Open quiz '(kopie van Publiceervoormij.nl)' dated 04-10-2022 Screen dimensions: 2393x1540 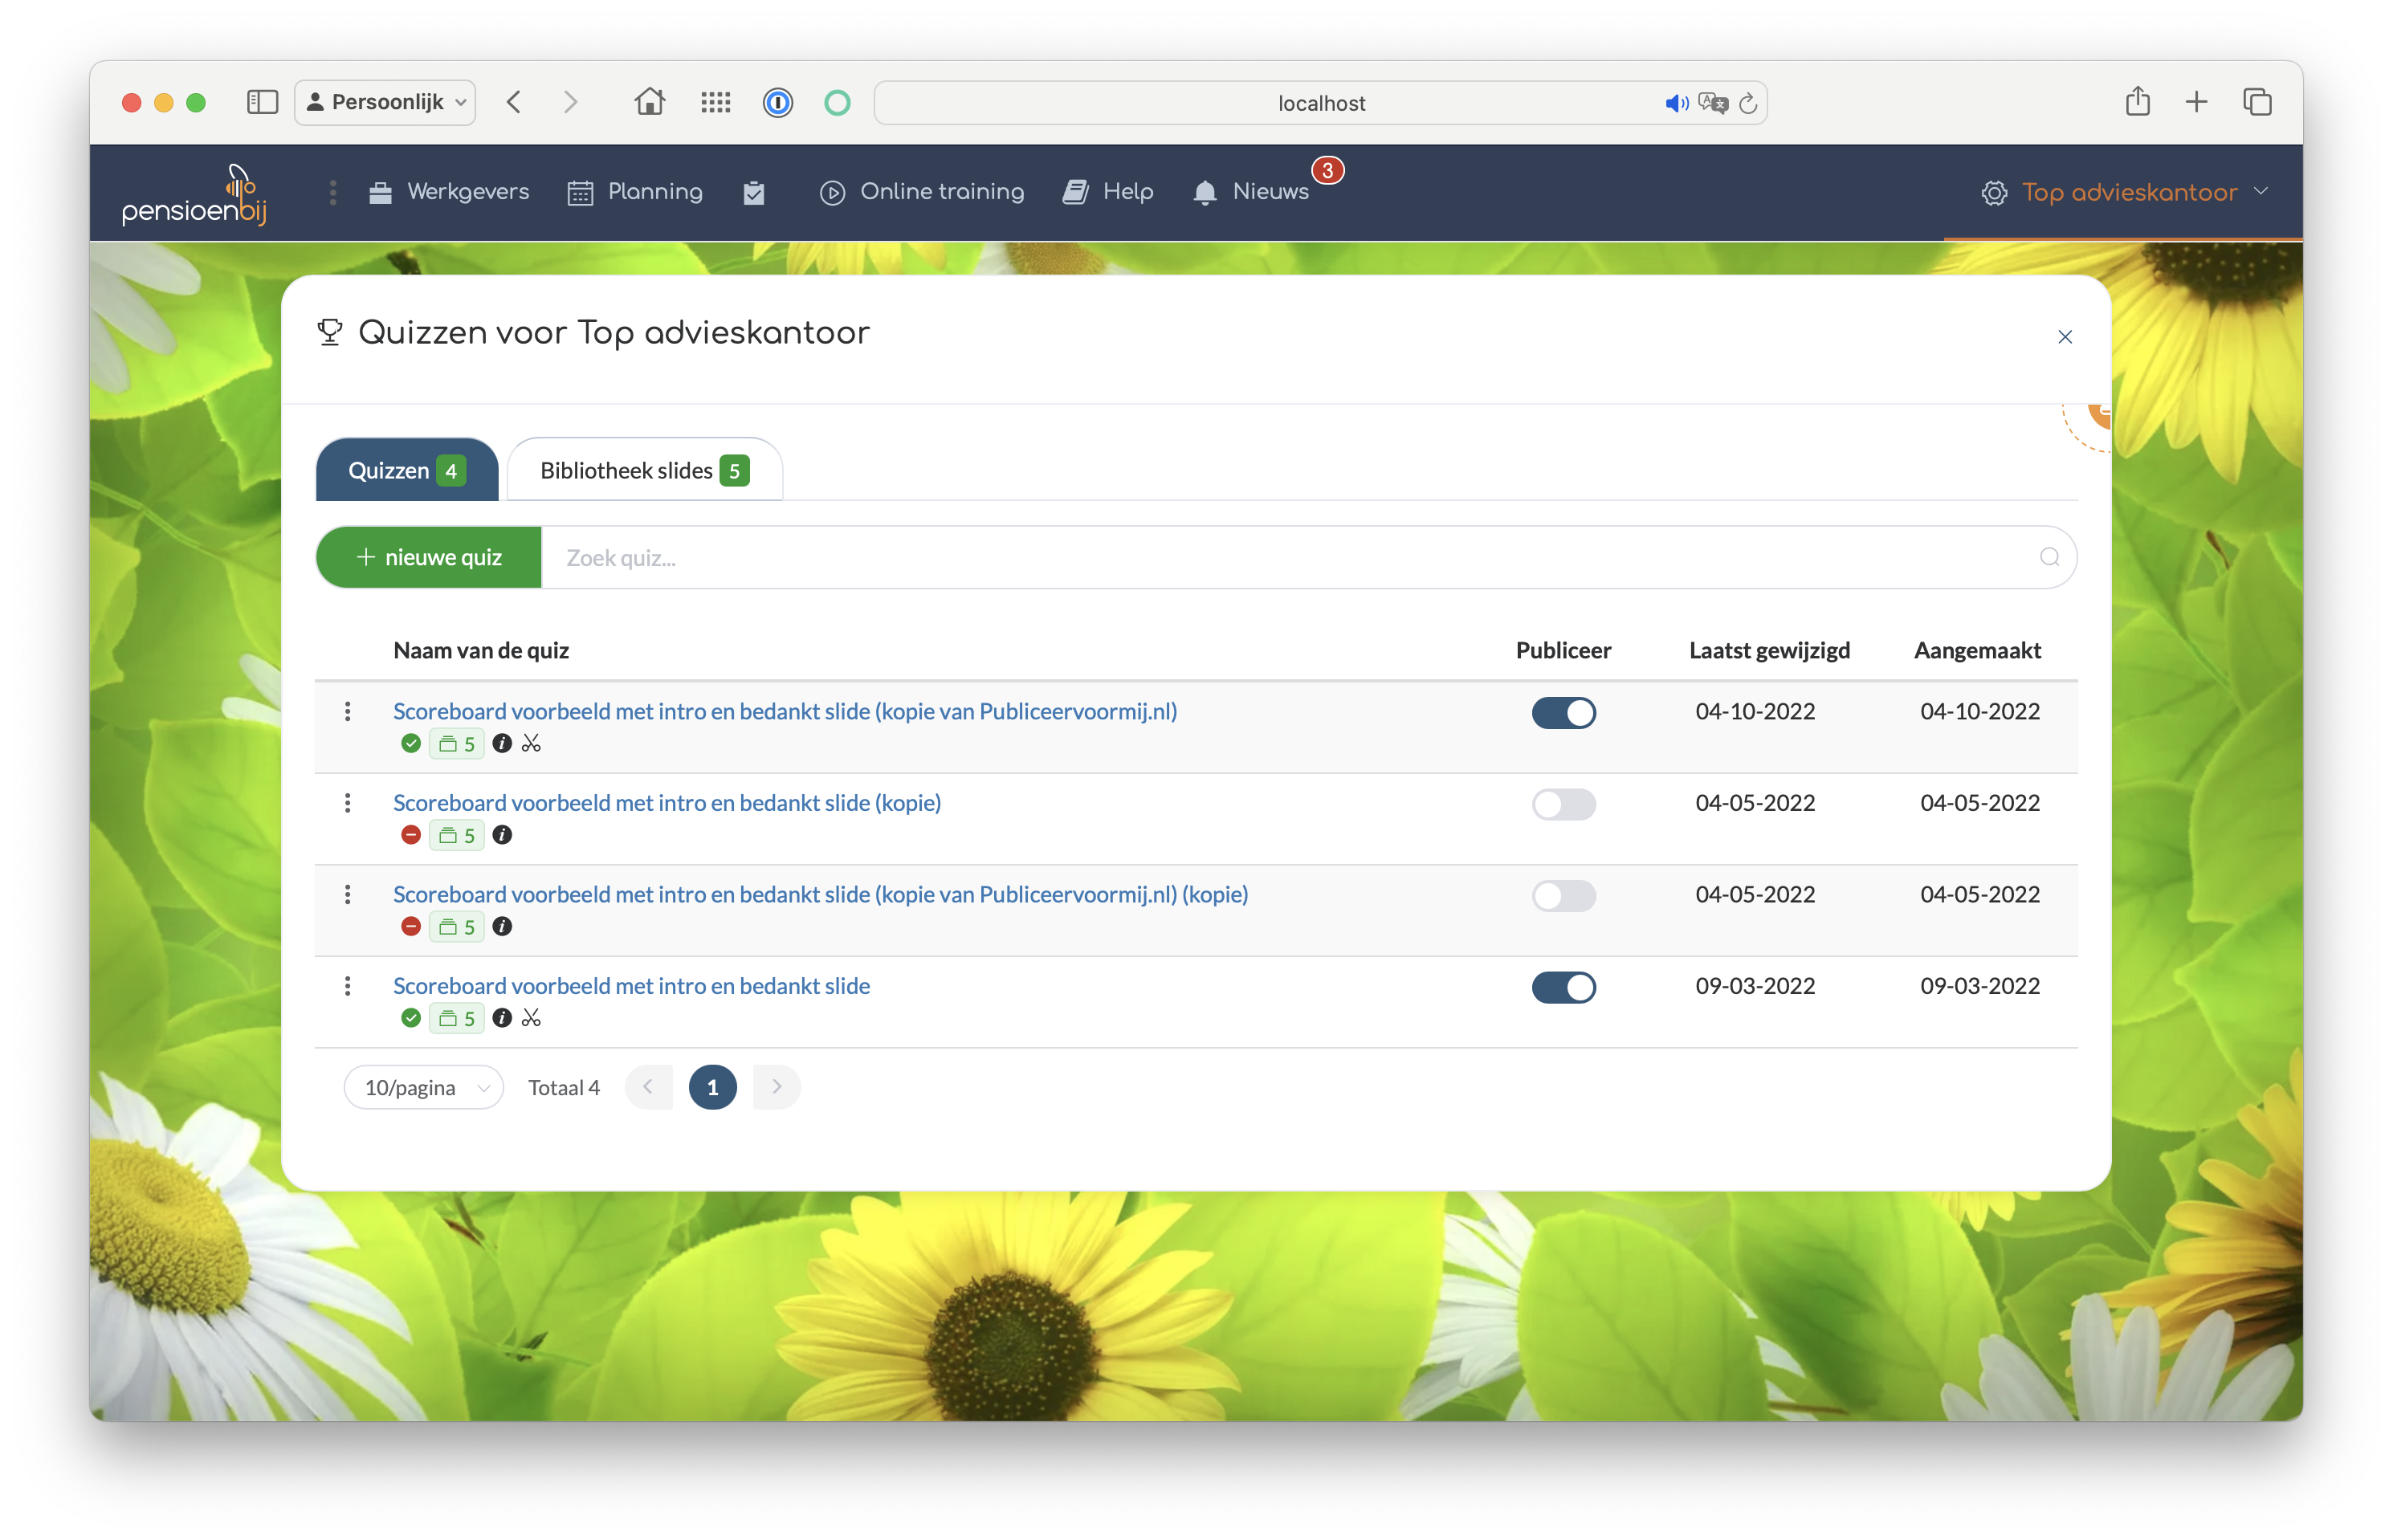[785, 711]
